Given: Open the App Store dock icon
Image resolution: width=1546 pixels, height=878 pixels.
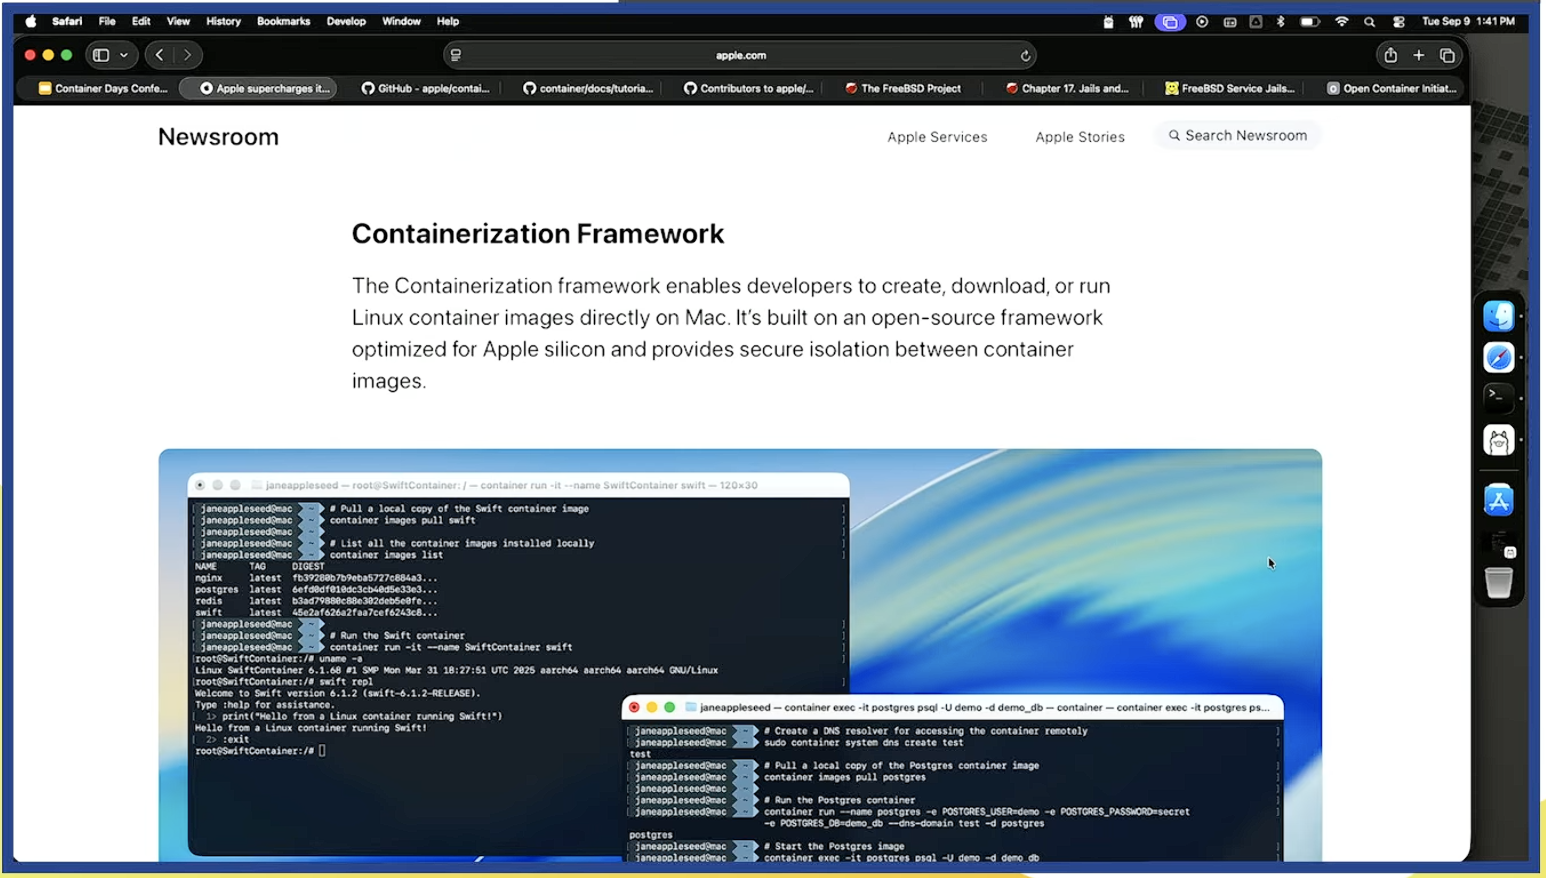Looking at the screenshot, I should click(1498, 500).
